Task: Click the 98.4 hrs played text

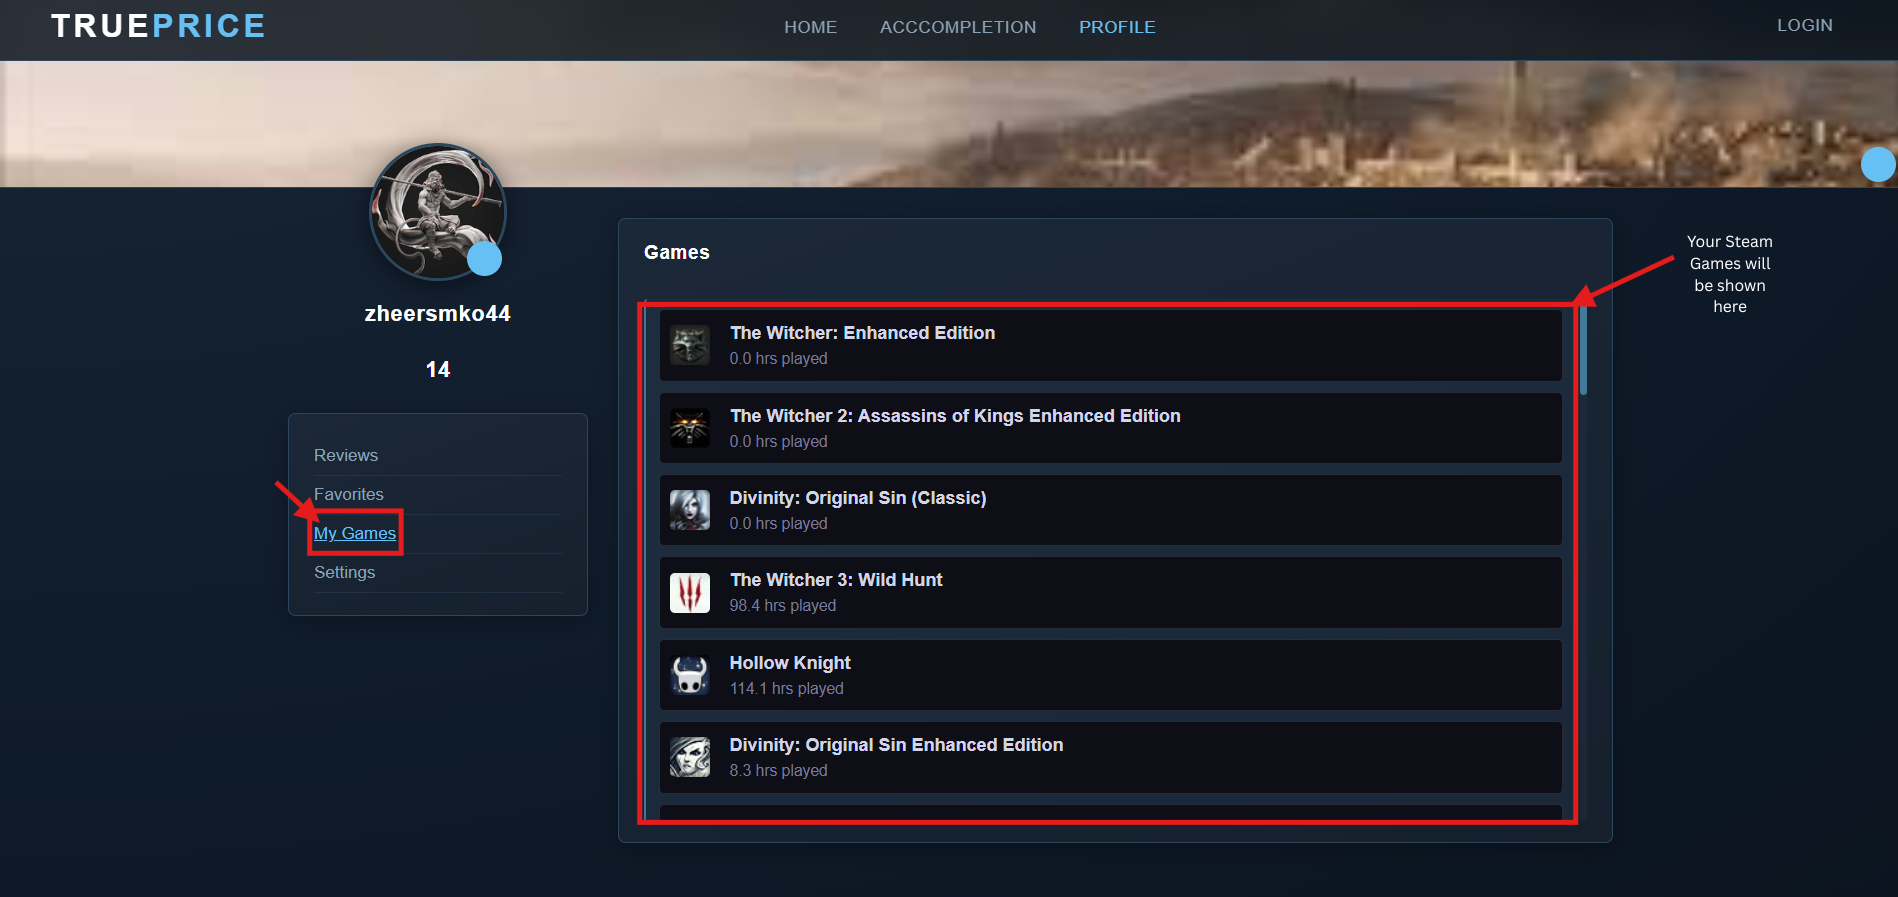Action: click(783, 605)
